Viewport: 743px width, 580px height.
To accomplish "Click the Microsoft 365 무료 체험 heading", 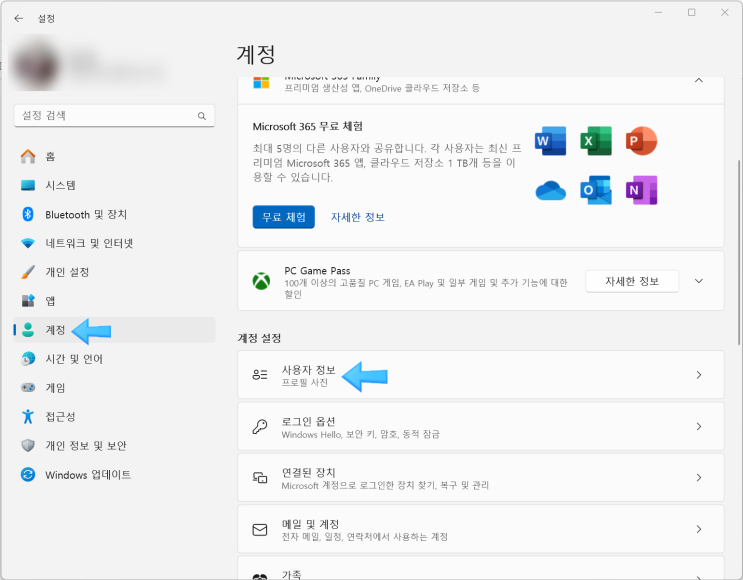I will point(308,127).
